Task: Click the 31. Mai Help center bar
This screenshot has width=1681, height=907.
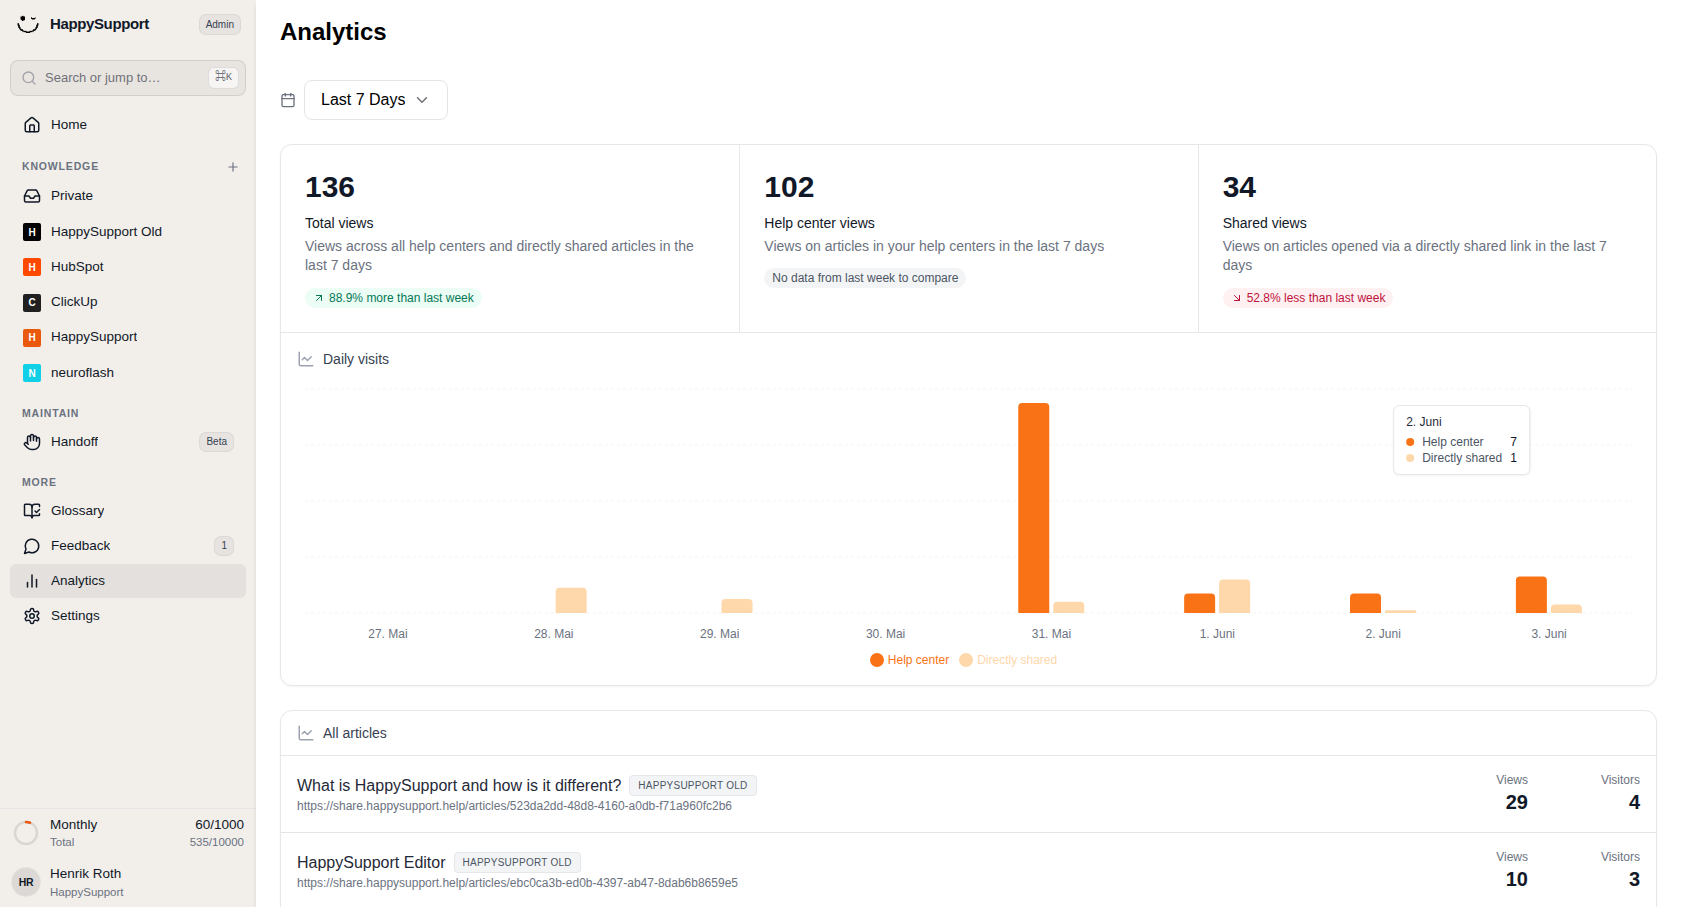Action: 1034,508
